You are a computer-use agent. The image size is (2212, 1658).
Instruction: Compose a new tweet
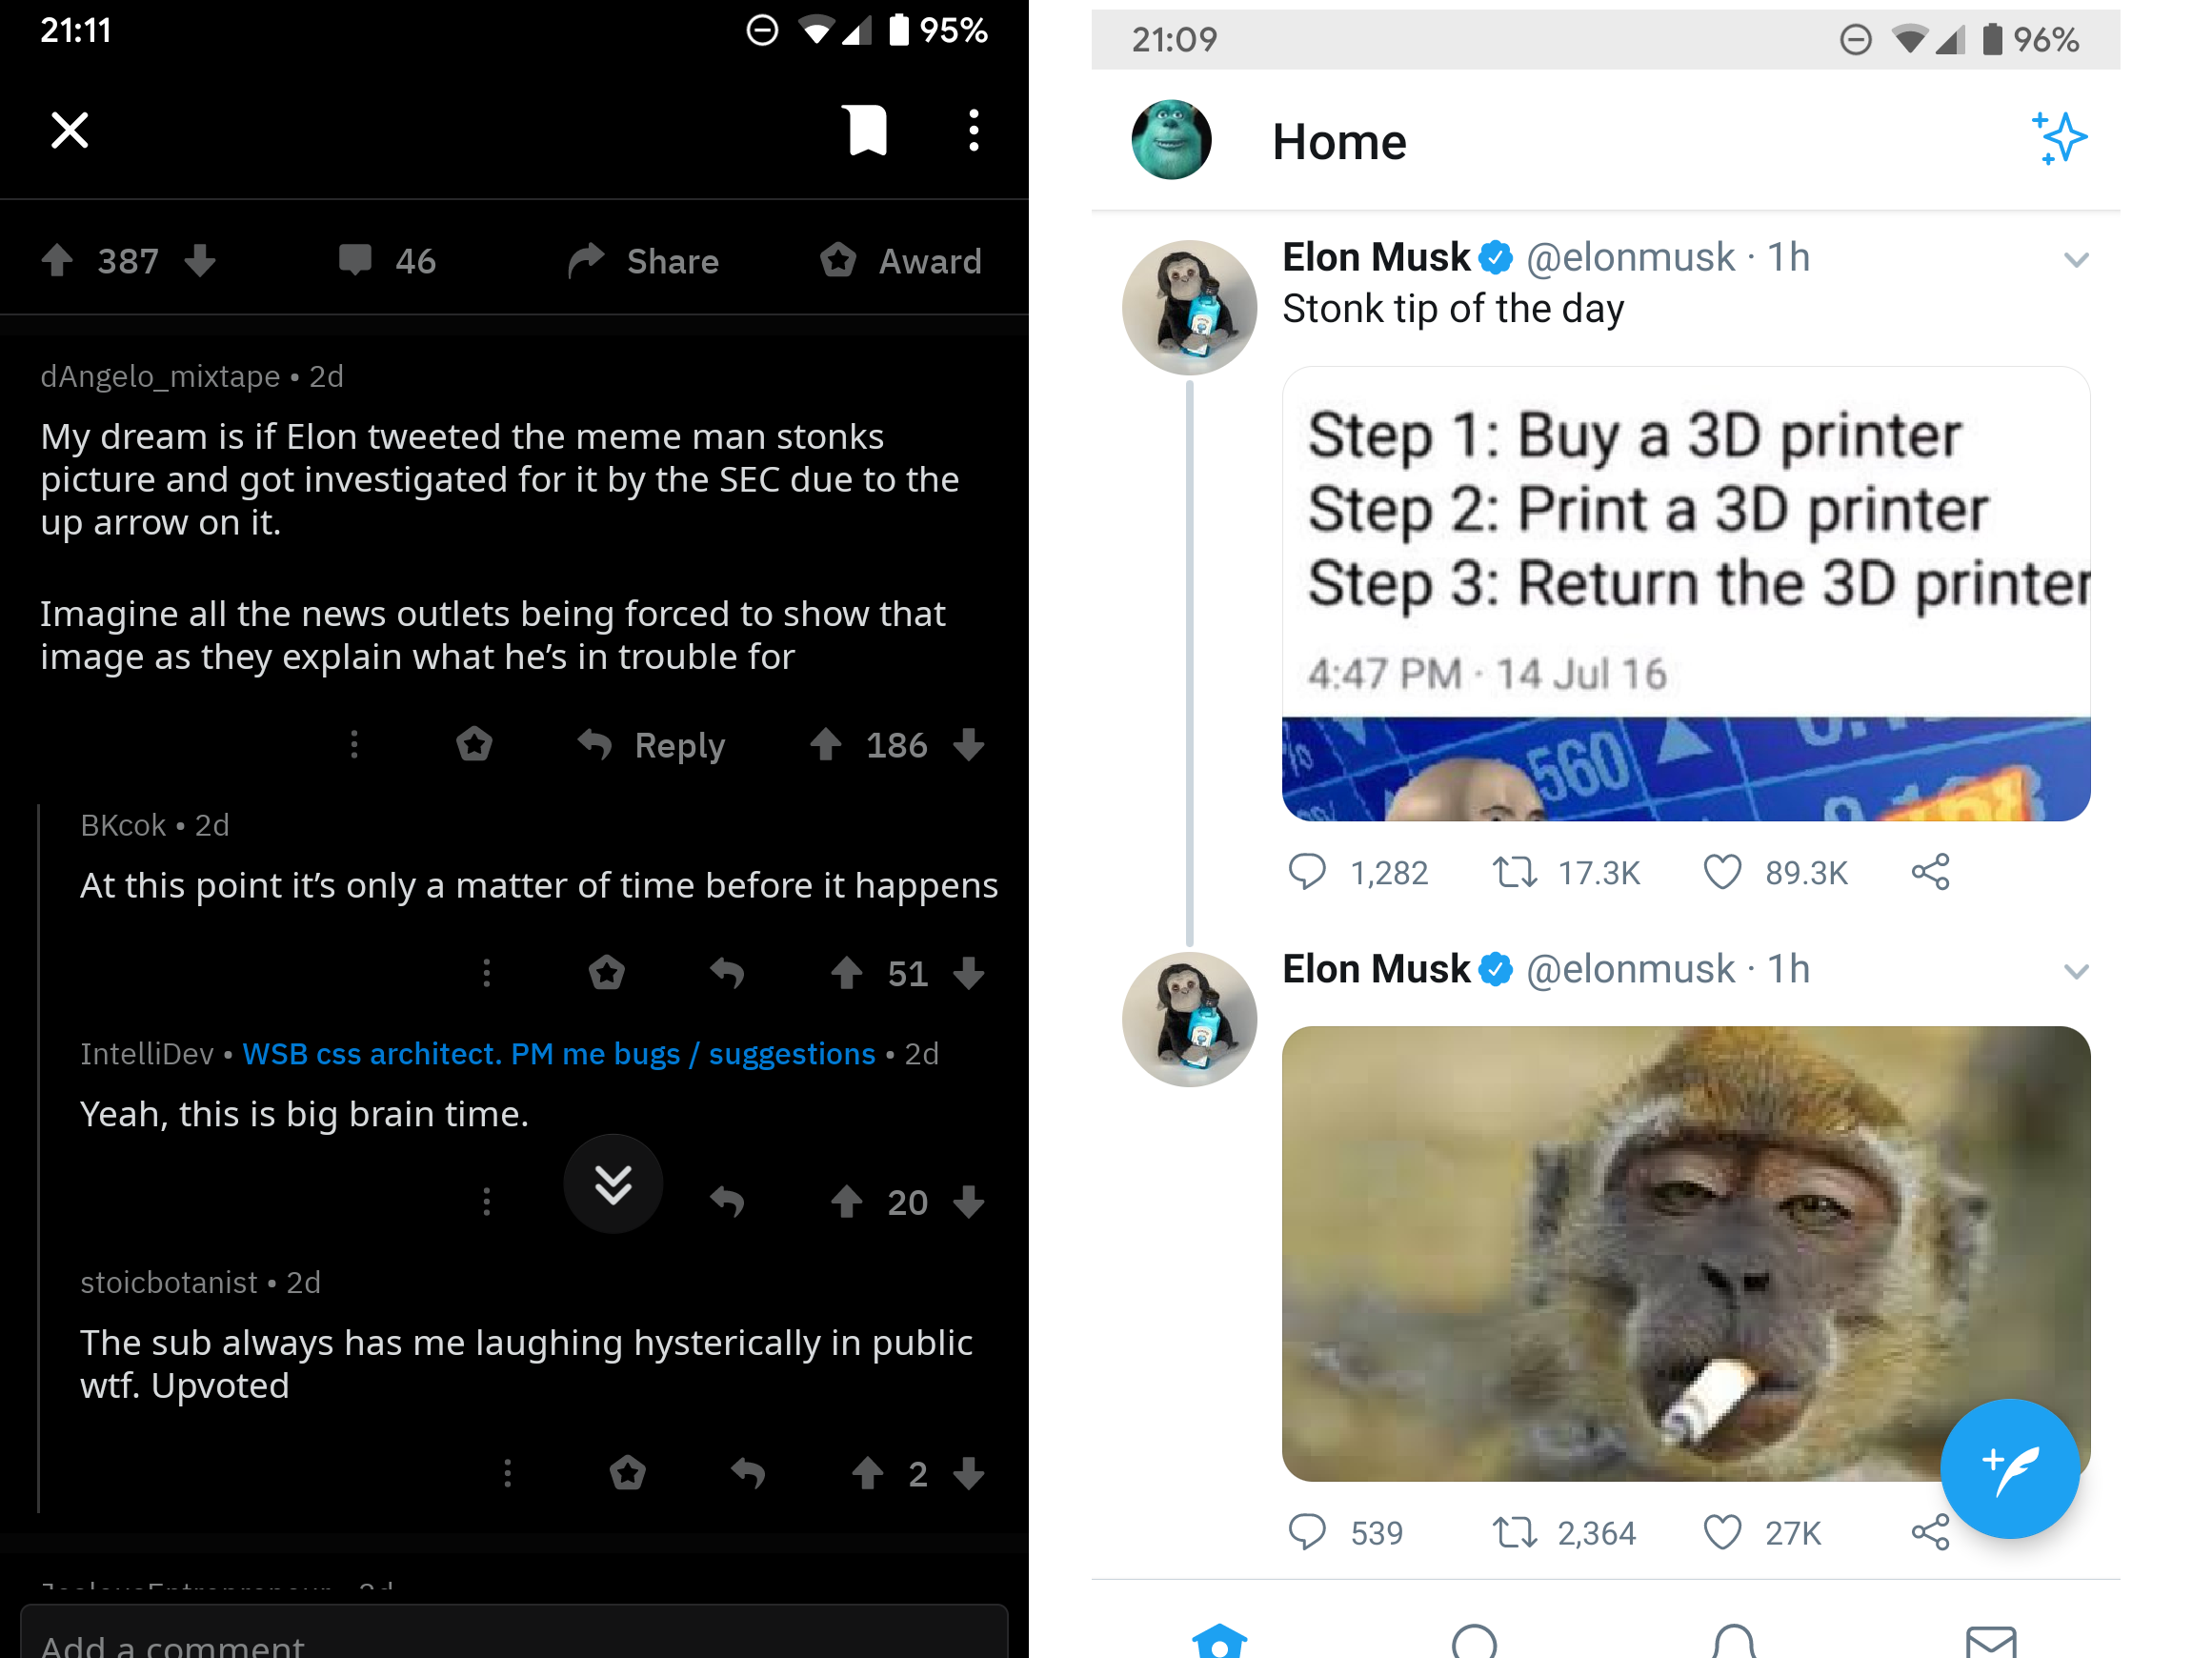coord(2008,1468)
